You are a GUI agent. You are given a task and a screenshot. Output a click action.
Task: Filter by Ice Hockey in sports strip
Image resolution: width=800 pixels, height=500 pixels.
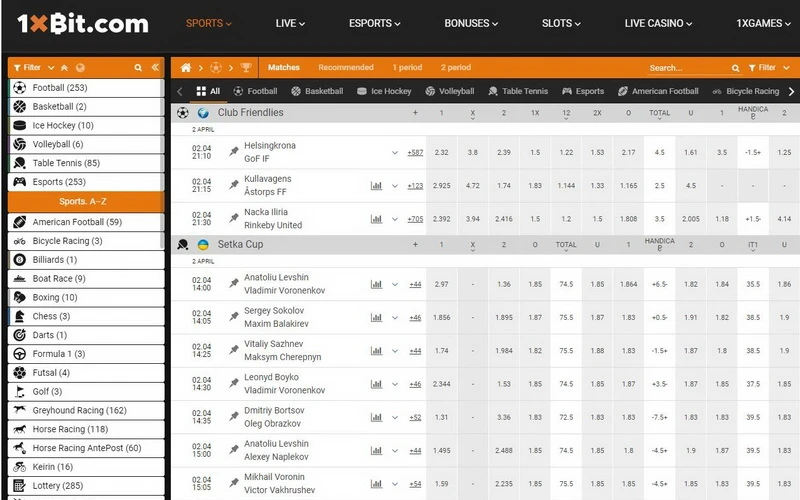coord(384,91)
